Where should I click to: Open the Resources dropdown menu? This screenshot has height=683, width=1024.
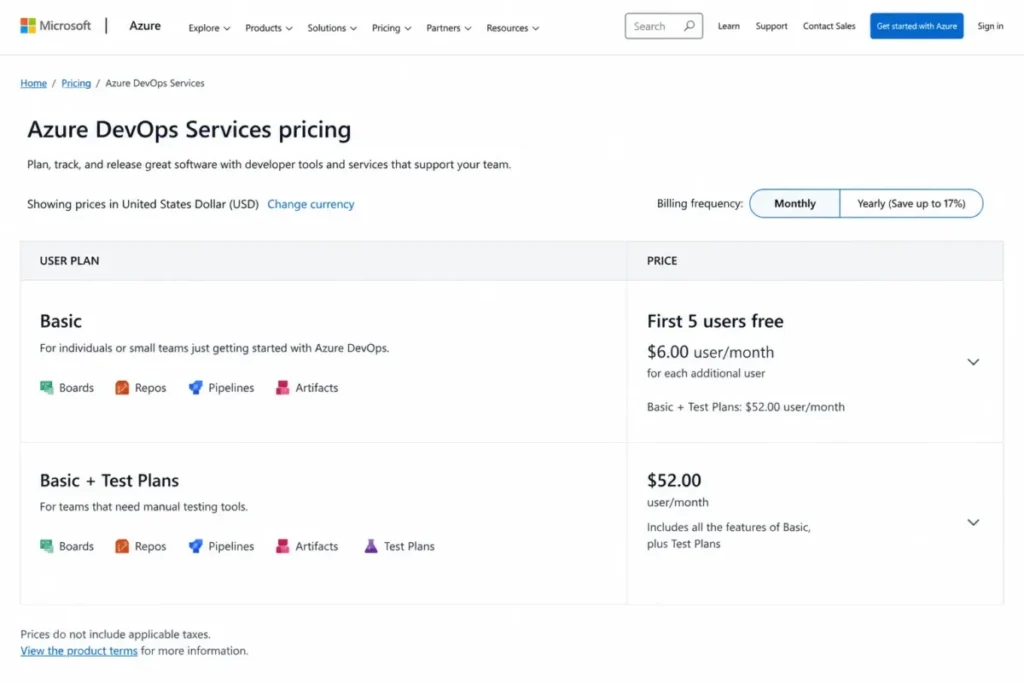(x=513, y=28)
